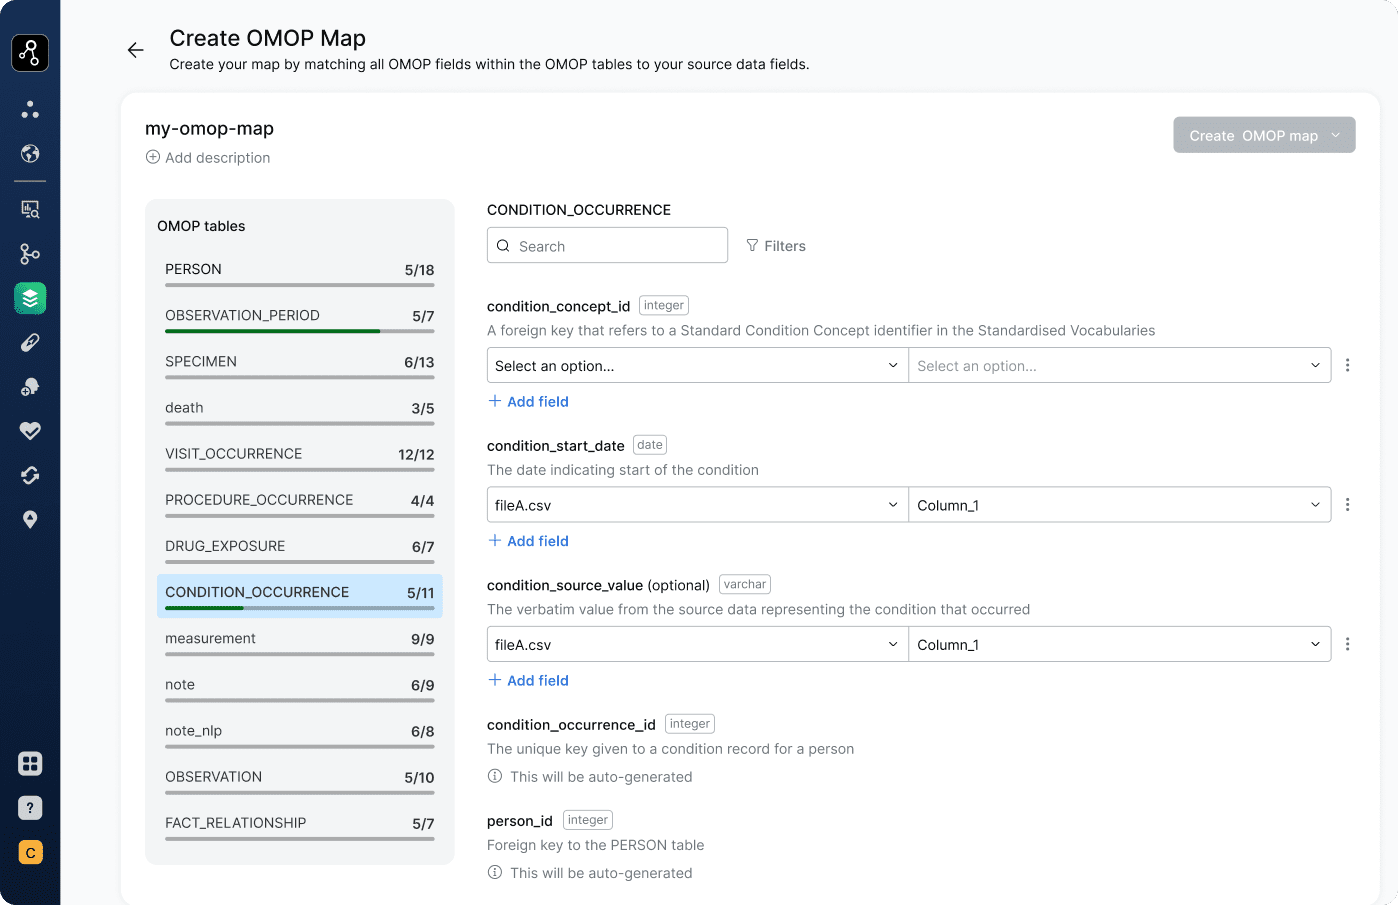This screenshot has width=1398, height=906.
Task: Select the note table row
Action: (x=300, y=687)
